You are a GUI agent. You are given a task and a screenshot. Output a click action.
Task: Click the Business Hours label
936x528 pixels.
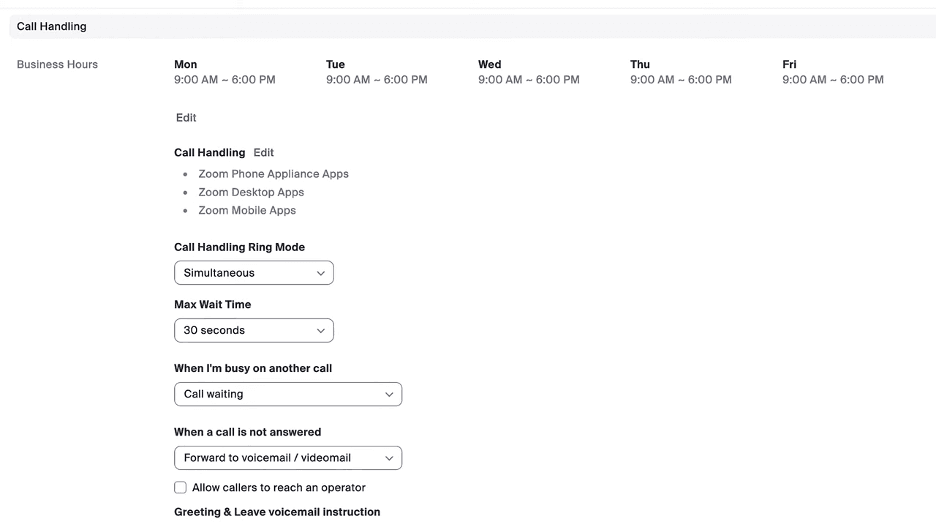pyautogui.click(x=57, y=65)
